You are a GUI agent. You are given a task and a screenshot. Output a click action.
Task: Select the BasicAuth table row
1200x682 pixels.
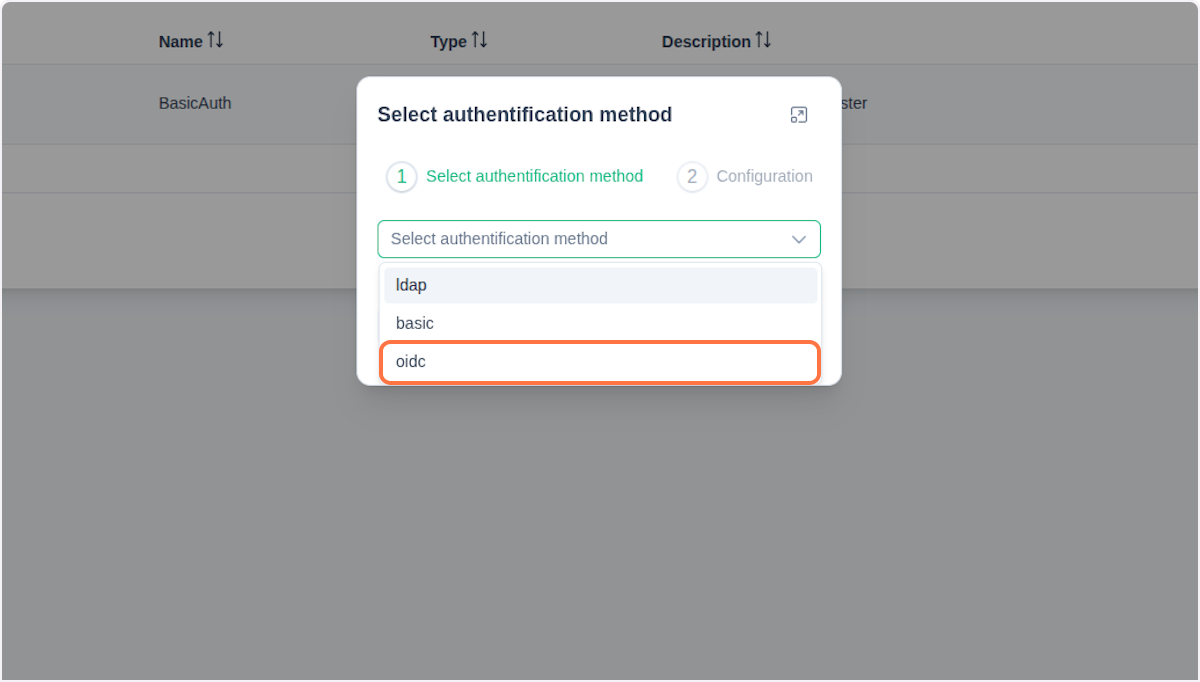tap(195, 103)
